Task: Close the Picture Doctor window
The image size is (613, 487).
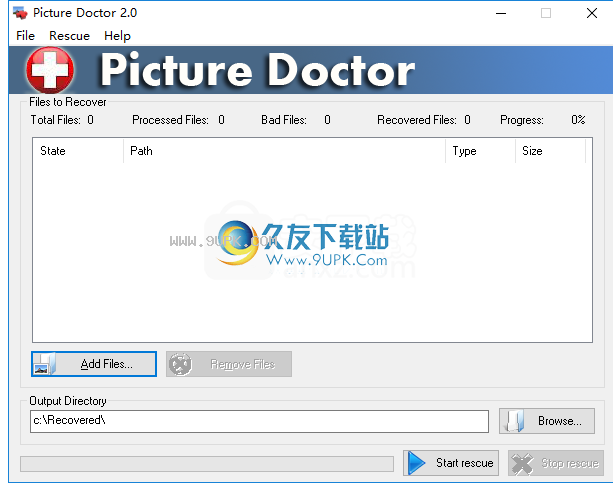Action: pyautogui.click(x=592, y=13)
